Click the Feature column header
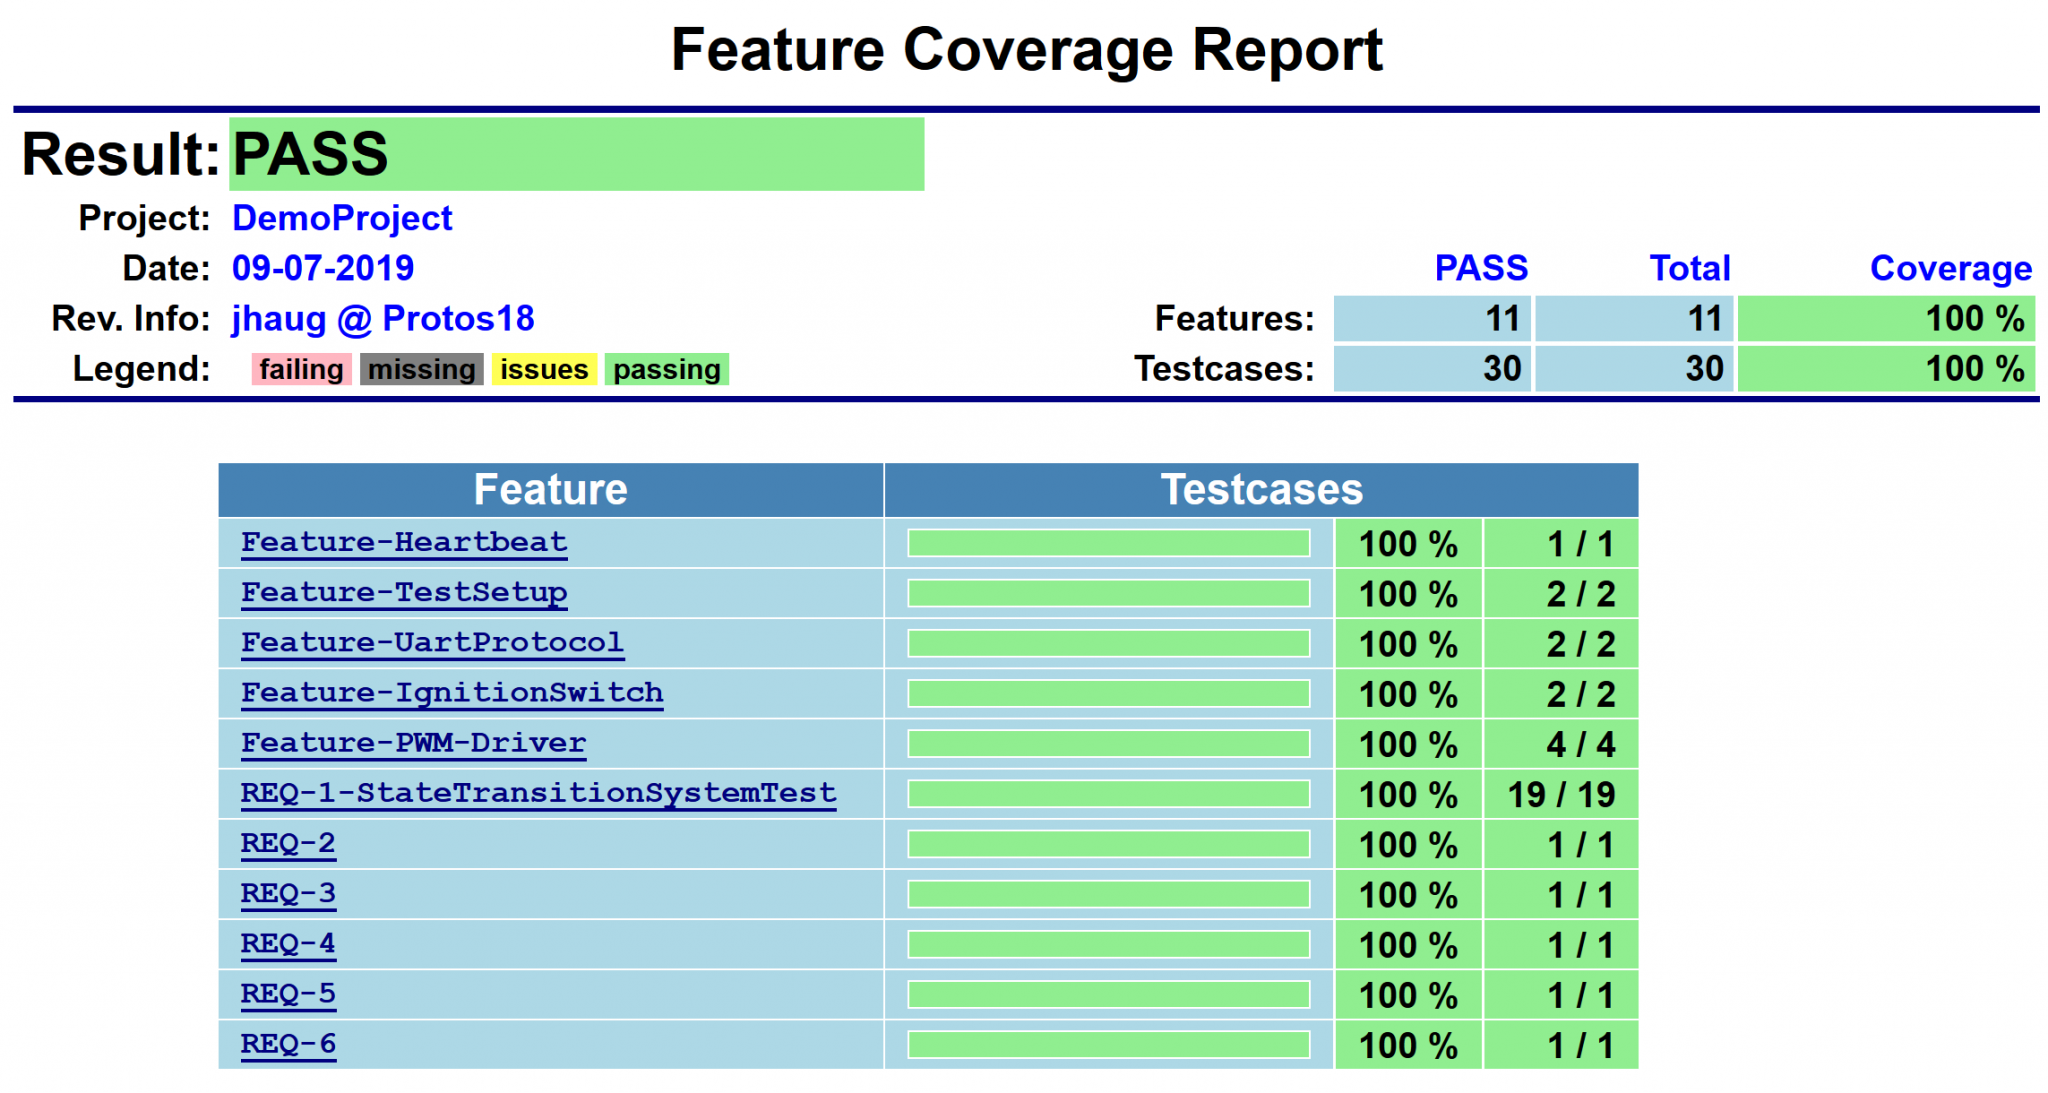 click(x=550, y=490)
